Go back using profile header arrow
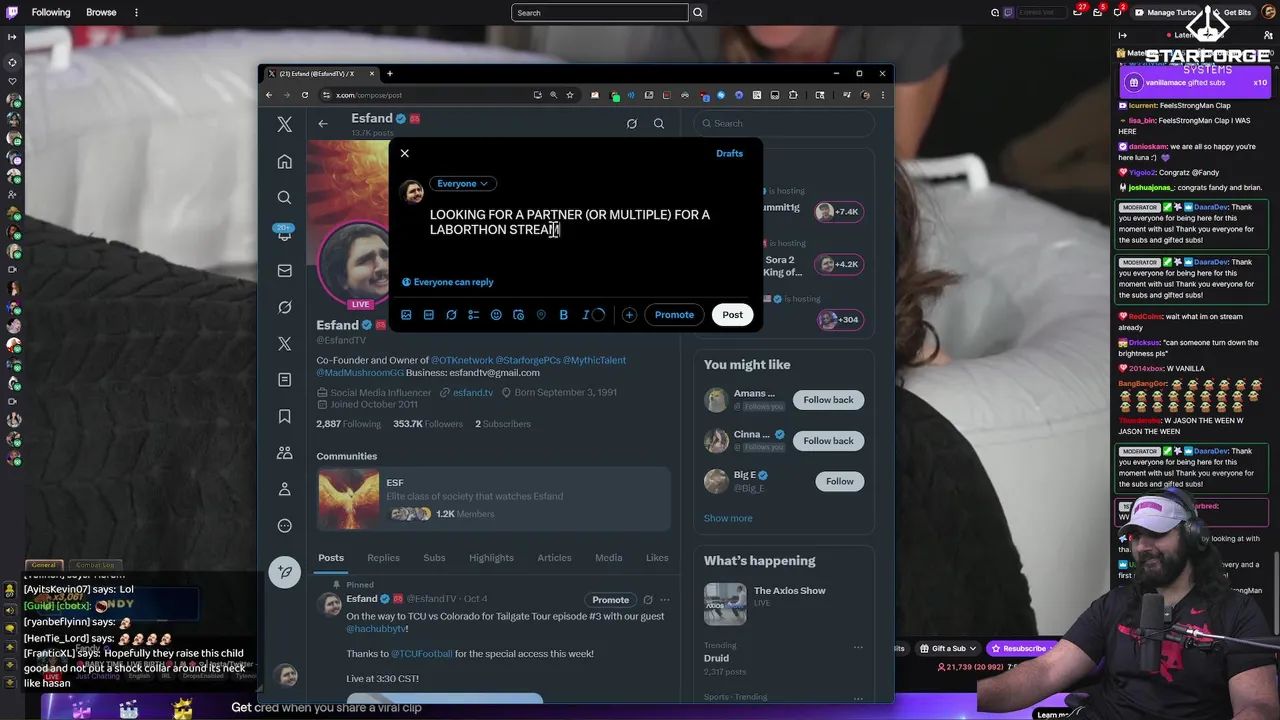Screen dimensions: 1280x720 click(x=323, y=124)
